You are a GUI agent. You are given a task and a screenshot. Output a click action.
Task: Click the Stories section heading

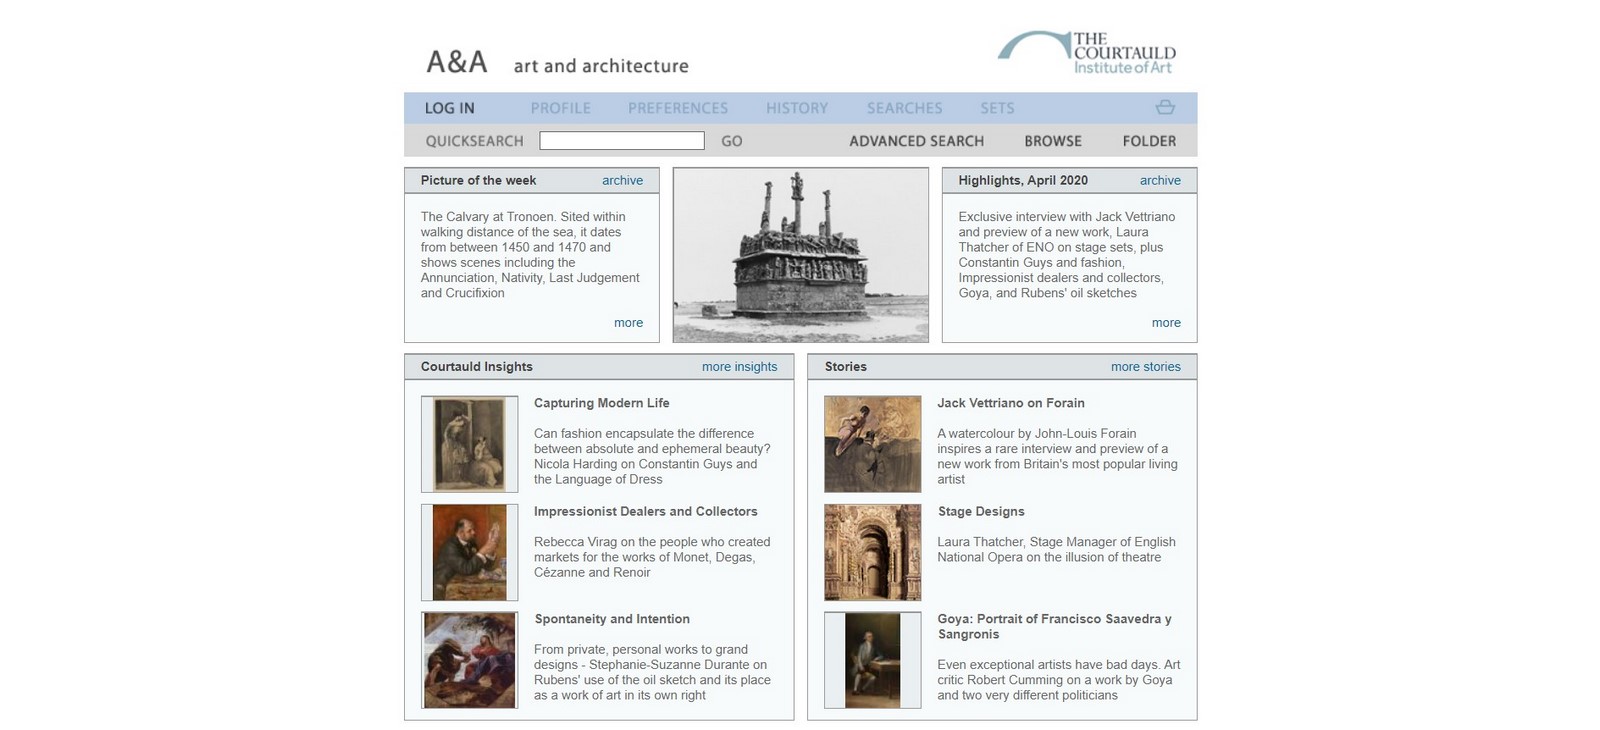point(846,367)
